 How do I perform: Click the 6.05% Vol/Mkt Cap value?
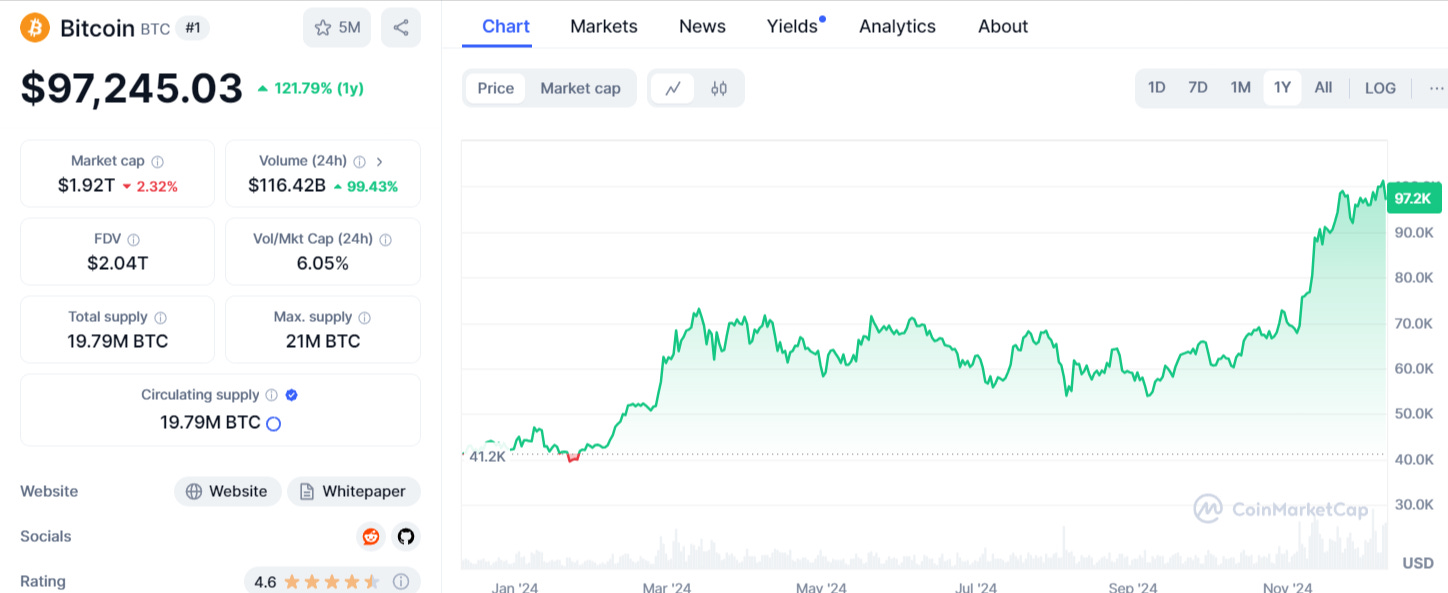[323, 264]
